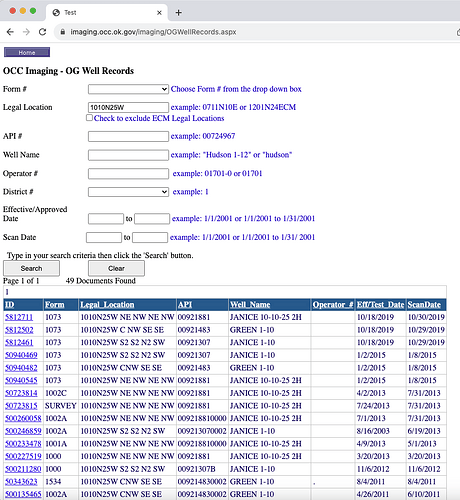Open document ID 50723814
This screenshot has width=460, height=500.
pyautogui.click(x=21, y=393)
